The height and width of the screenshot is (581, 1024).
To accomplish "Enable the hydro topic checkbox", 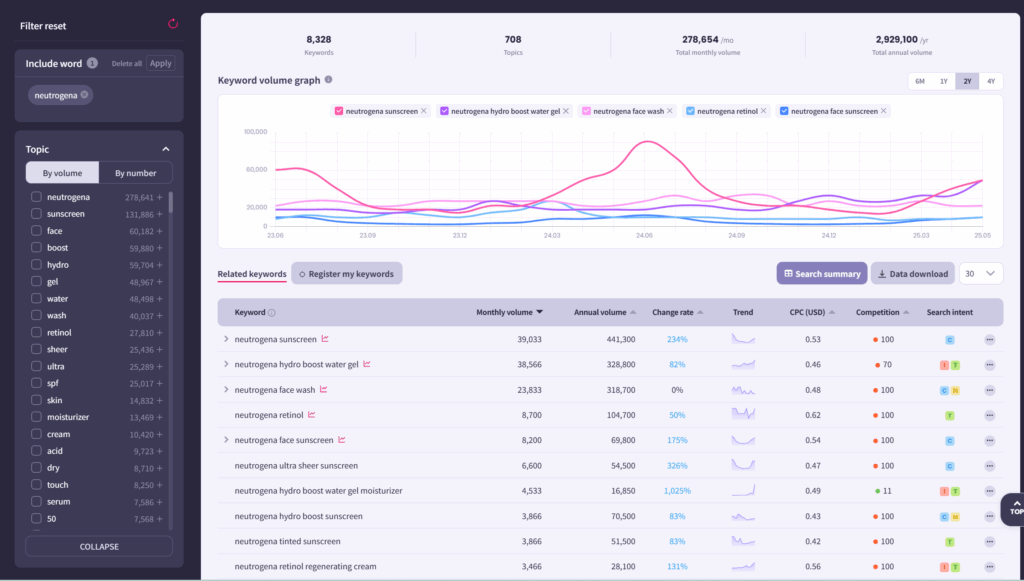I will pos(36,265).
